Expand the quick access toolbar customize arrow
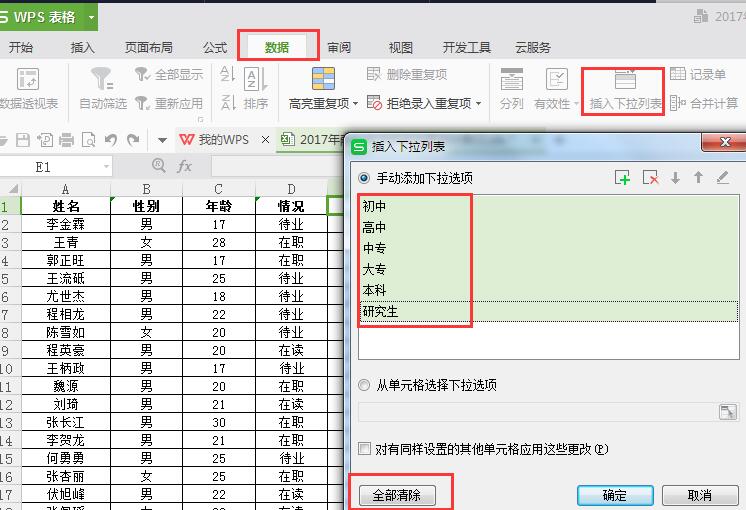The height and width of the screenshot is (510, 746). pyautogui.click(x=162, y=140)
